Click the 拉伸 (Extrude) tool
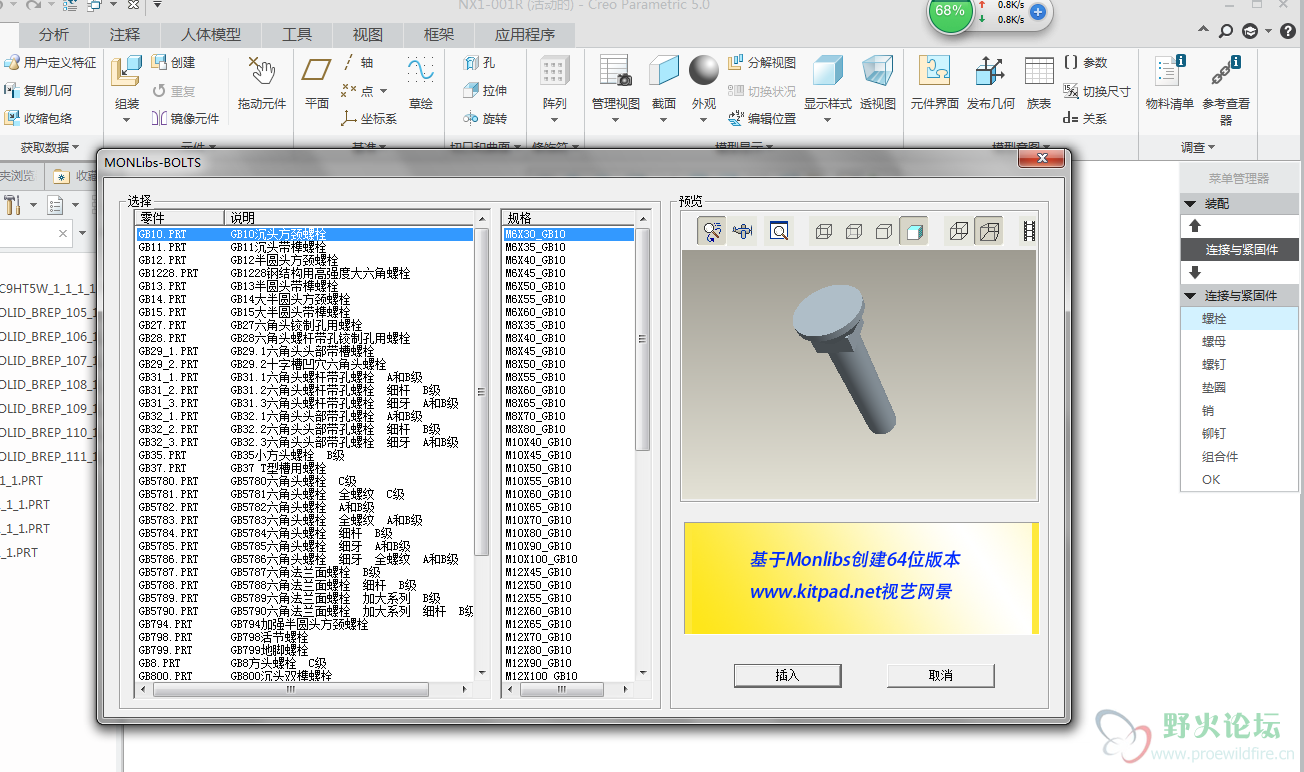The width and height of the screenshot is (1304, 772). [x=485, y=90]
